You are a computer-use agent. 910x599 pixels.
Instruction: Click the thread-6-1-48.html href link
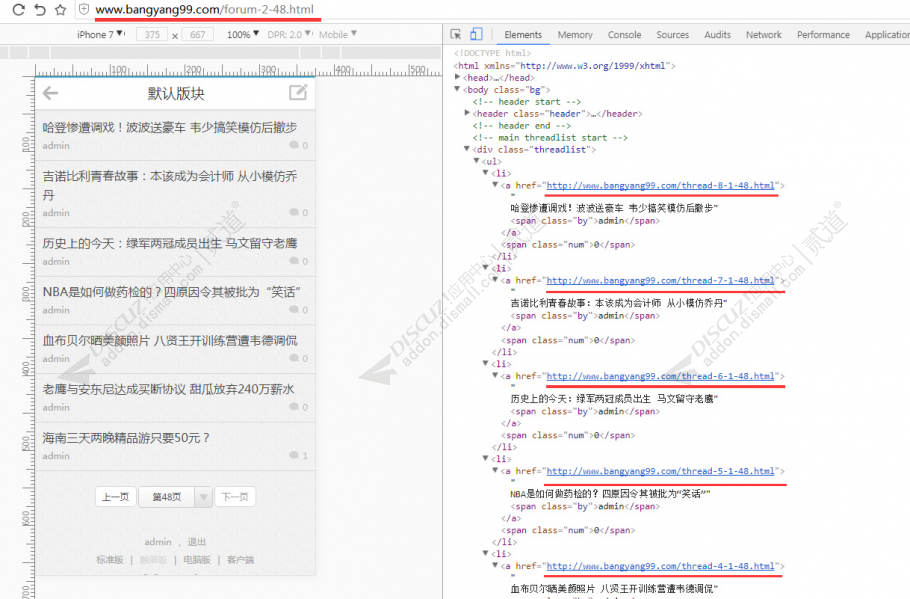tap(660, 376)
